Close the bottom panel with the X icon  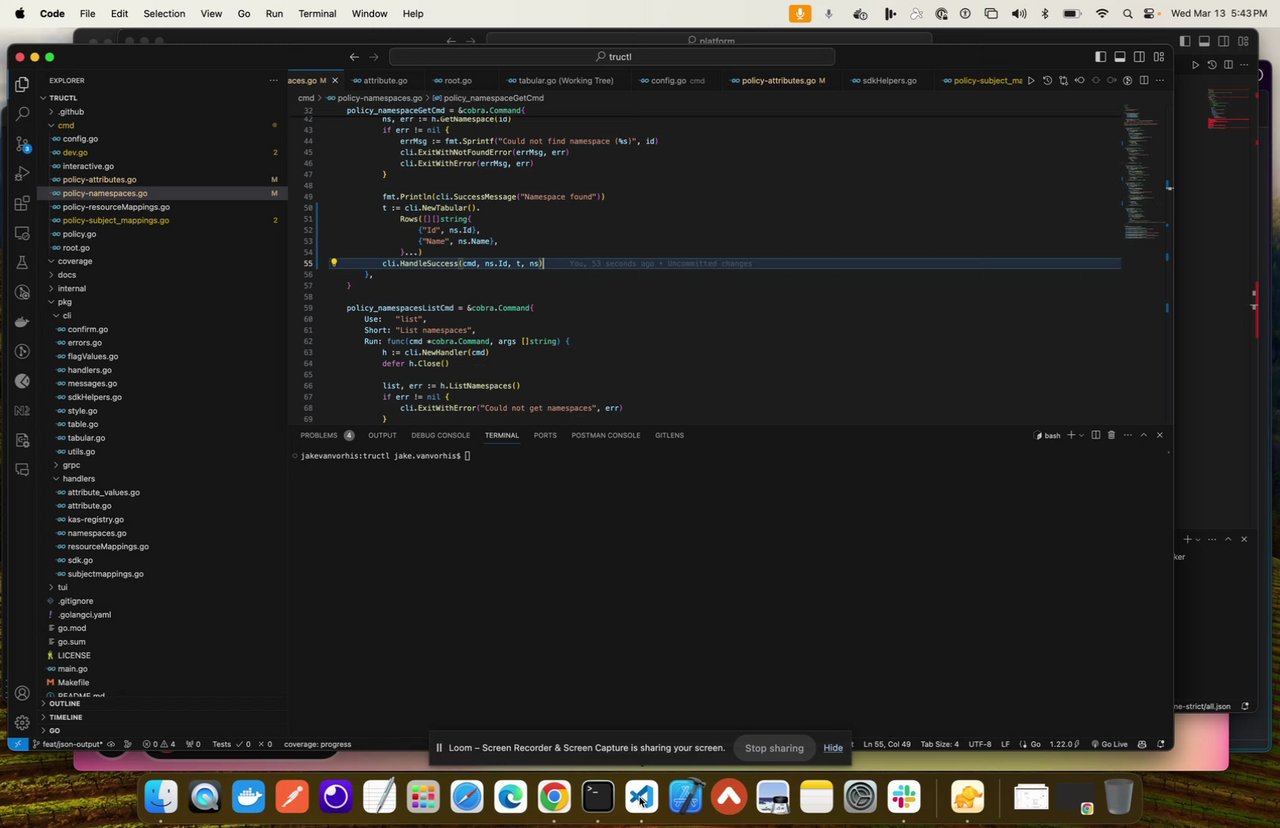(1160, 435)
